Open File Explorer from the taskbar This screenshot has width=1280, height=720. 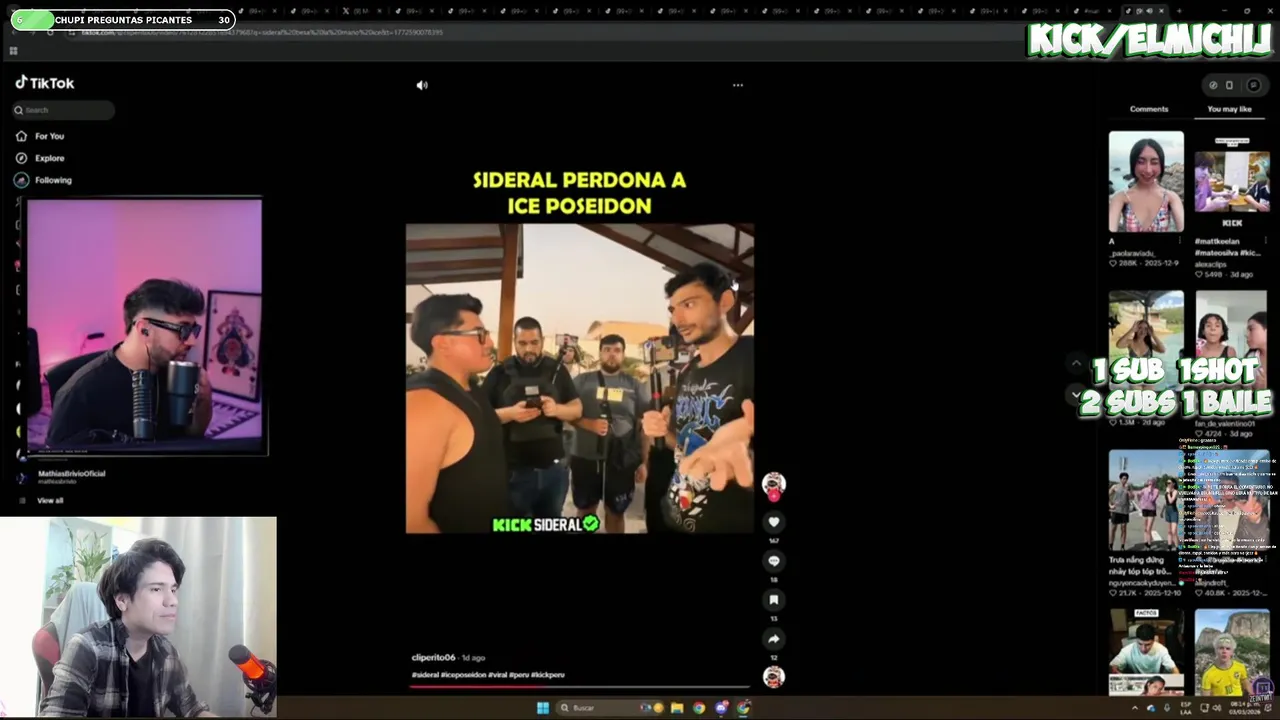(x=677, y=708)
